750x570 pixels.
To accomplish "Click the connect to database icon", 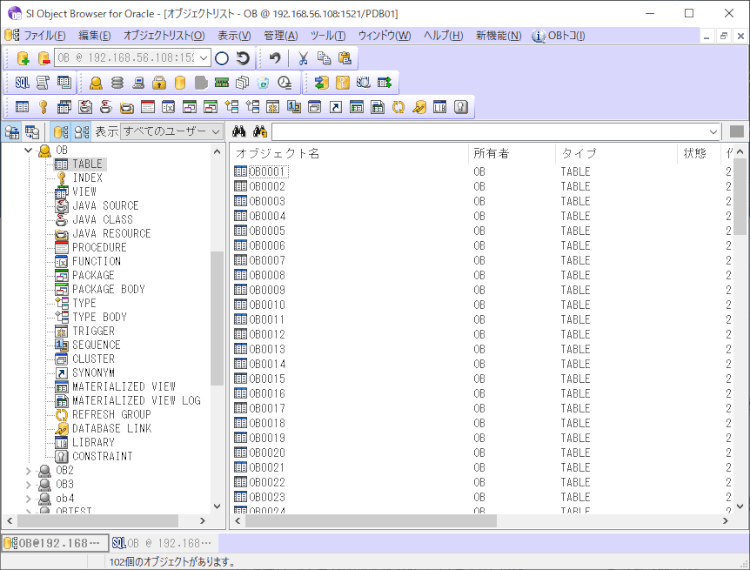I will coord(23,59).
